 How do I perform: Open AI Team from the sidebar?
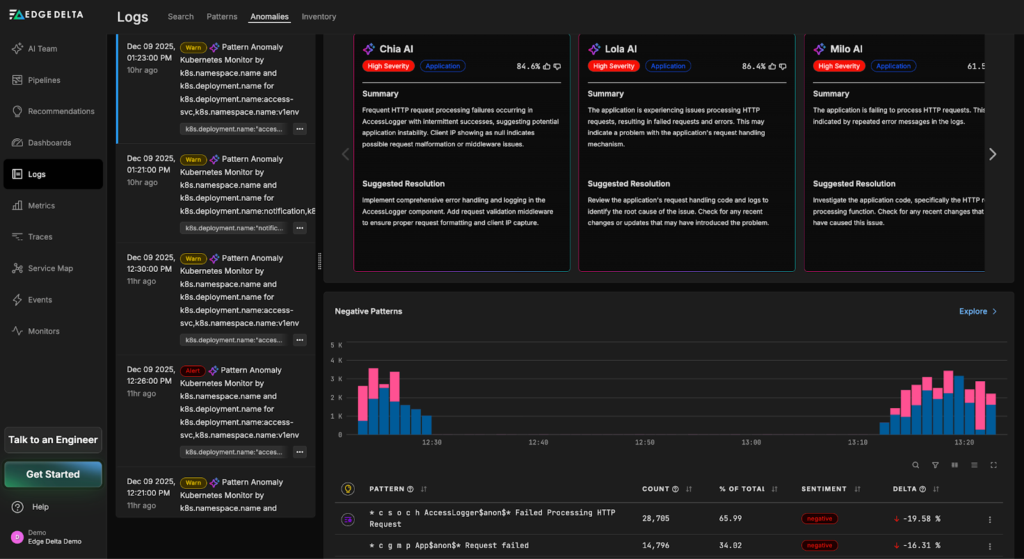[x=41, y=48]
